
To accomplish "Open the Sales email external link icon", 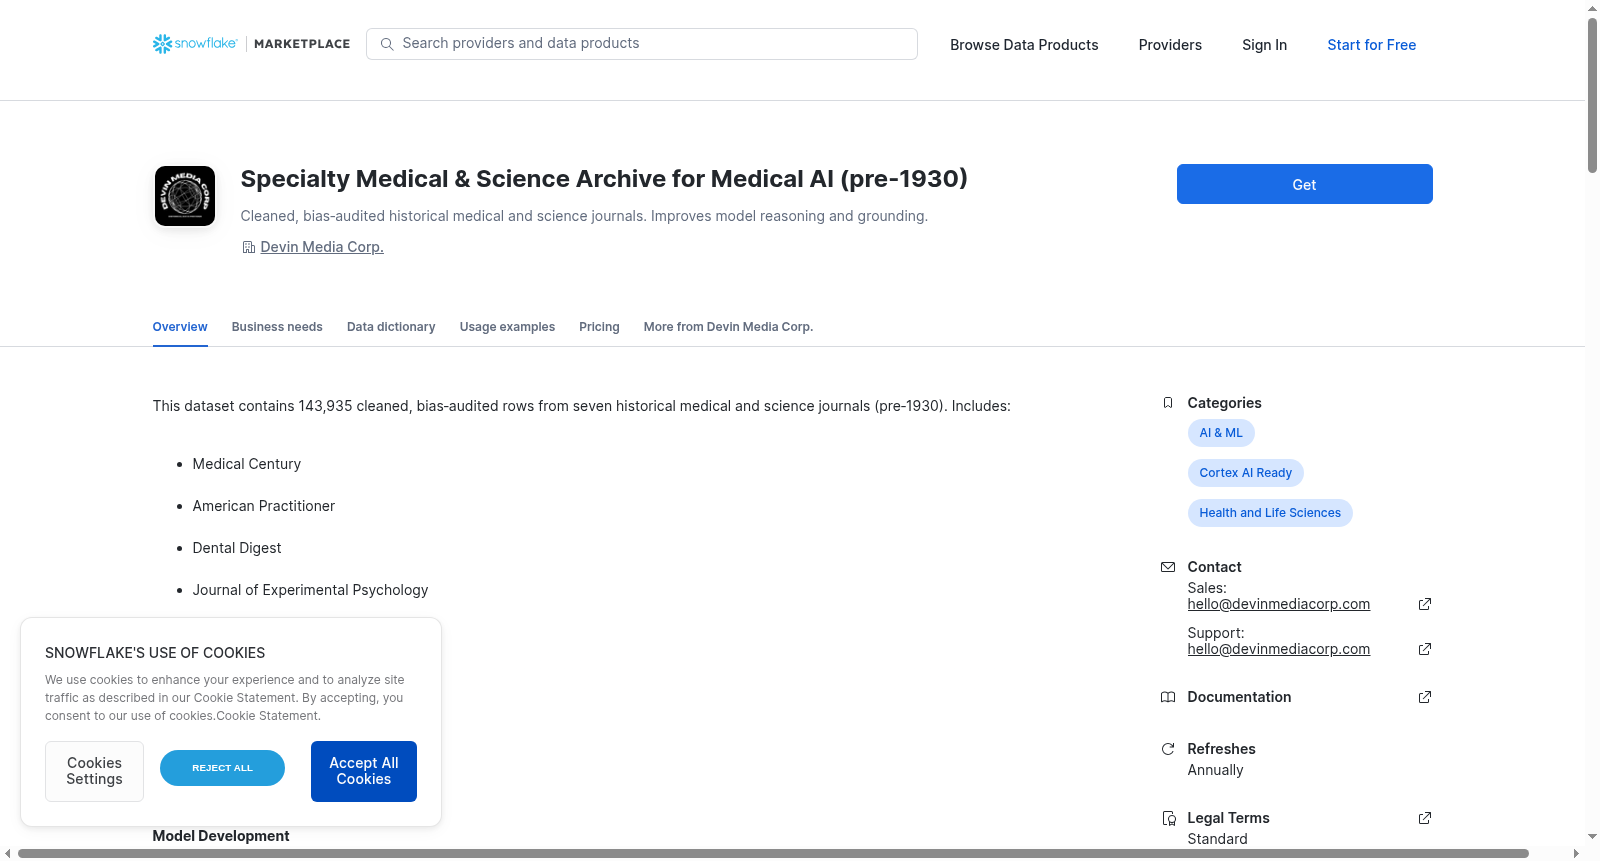I will coord(1425,604).
